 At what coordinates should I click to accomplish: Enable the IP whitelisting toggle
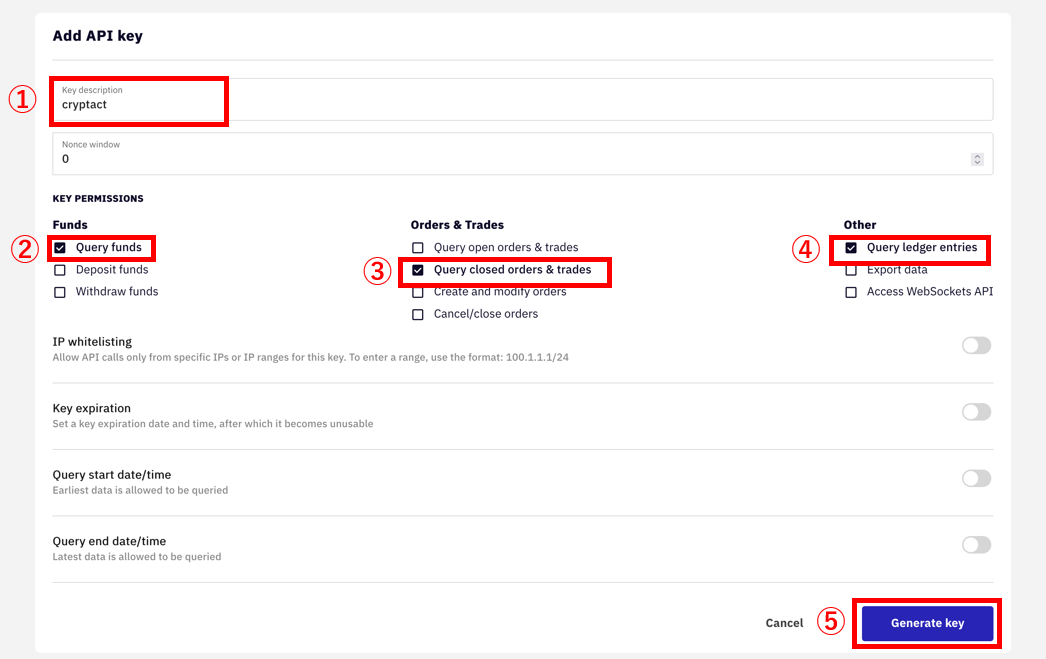point(976,345)
